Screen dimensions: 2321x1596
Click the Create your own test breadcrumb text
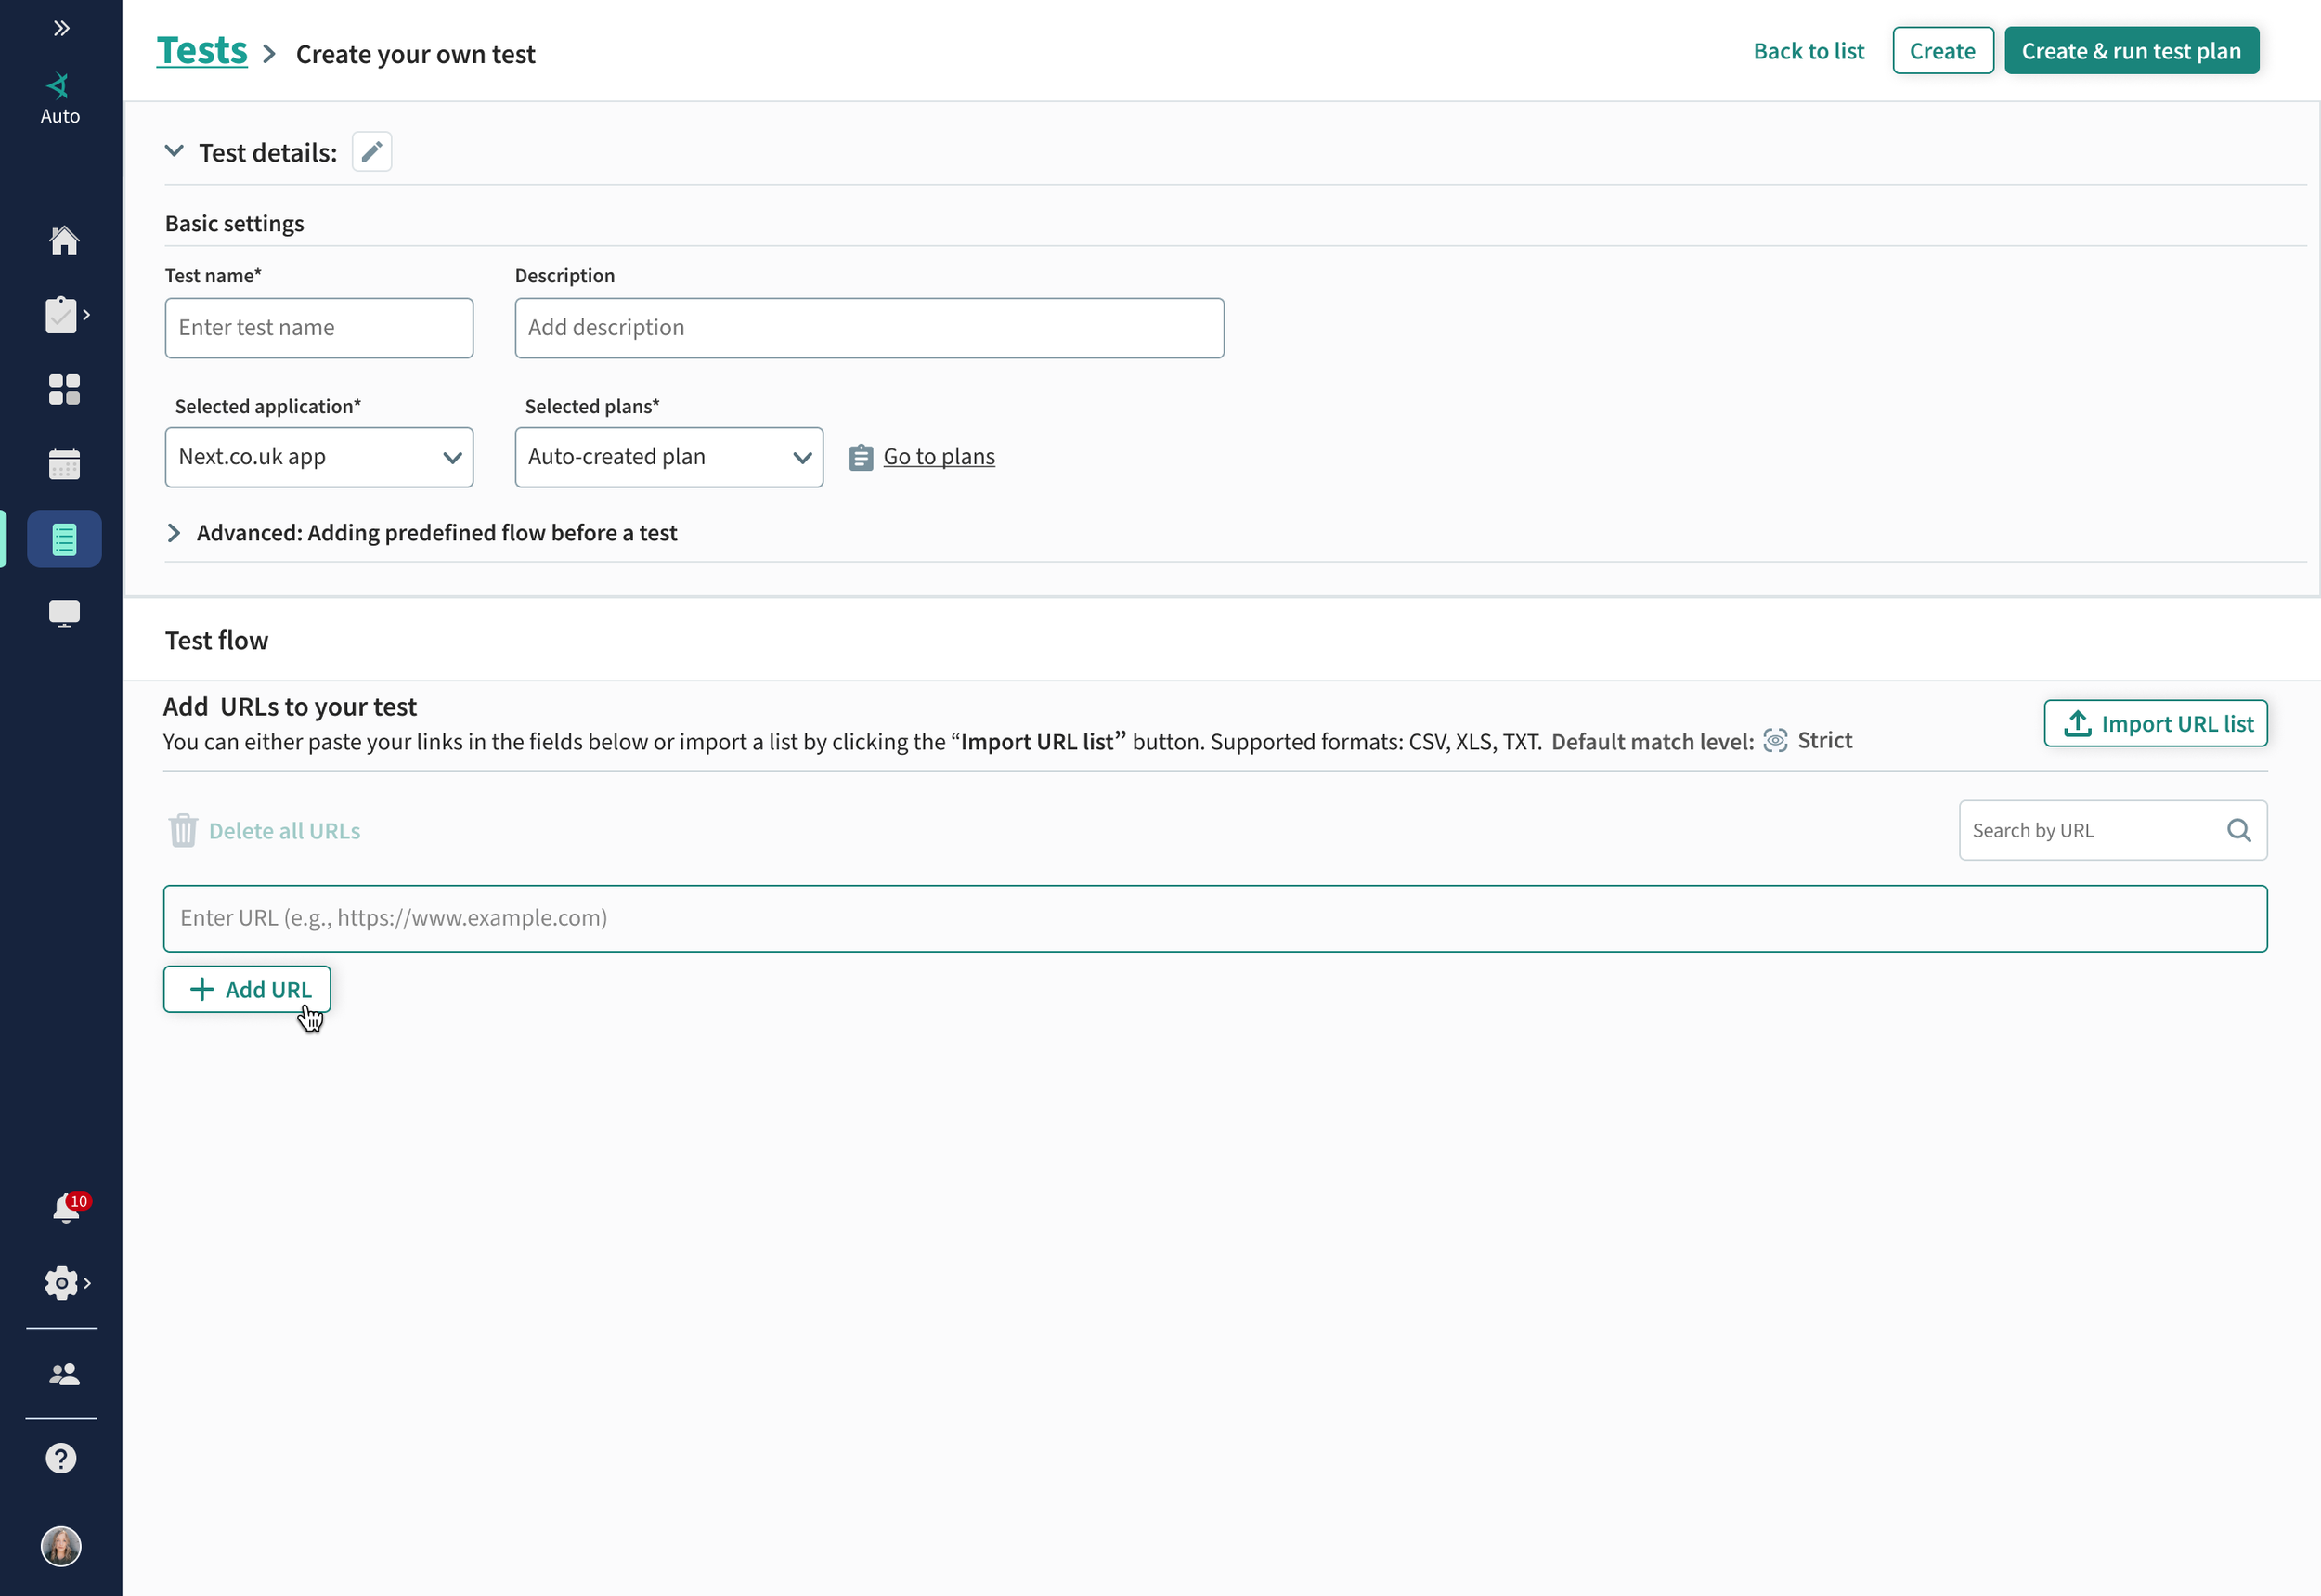(415, 54)
